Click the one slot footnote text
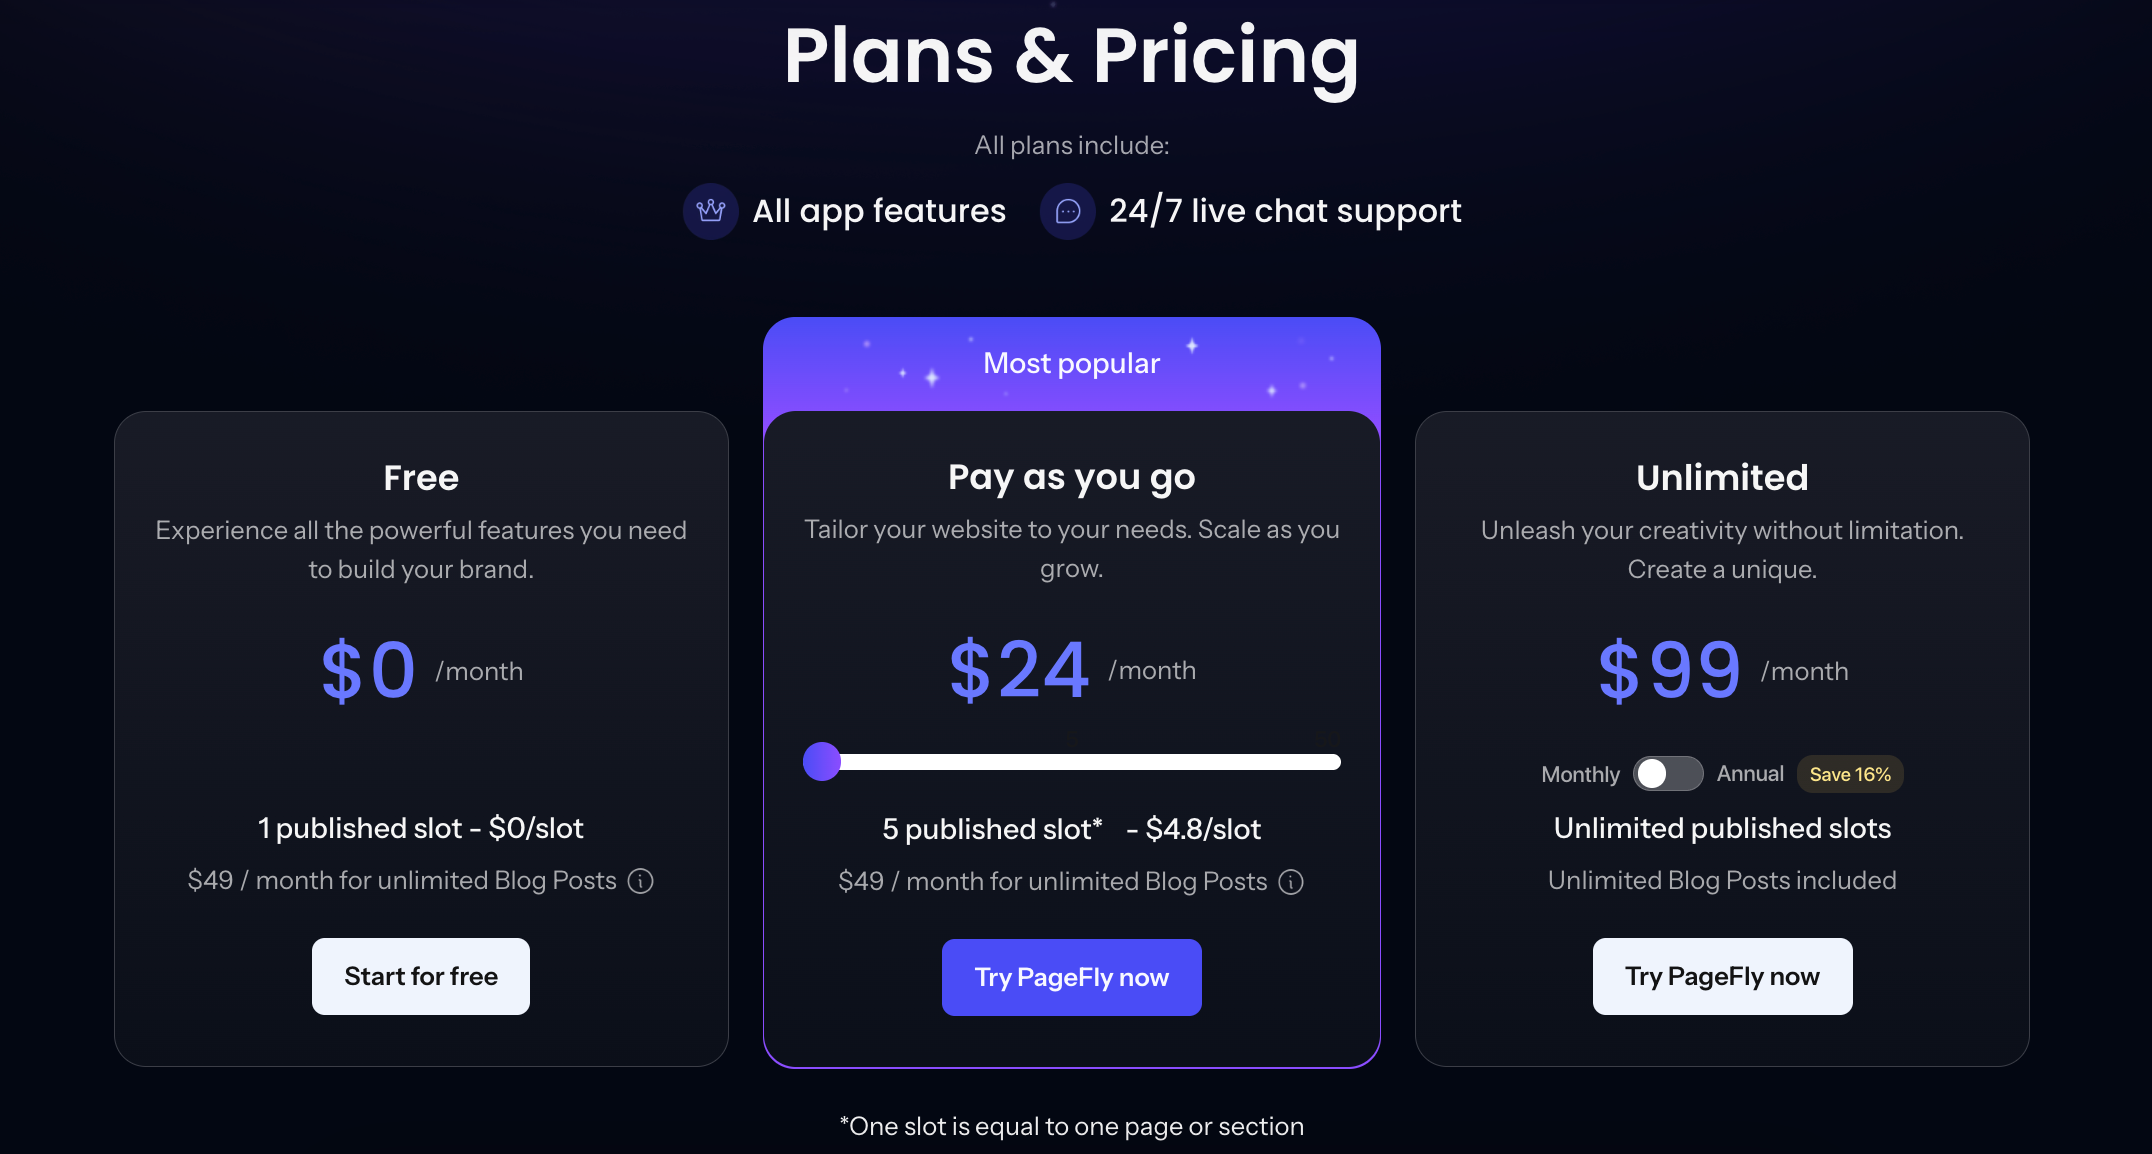Screen dimensions: 2152x1154 pos(1071,1126)
